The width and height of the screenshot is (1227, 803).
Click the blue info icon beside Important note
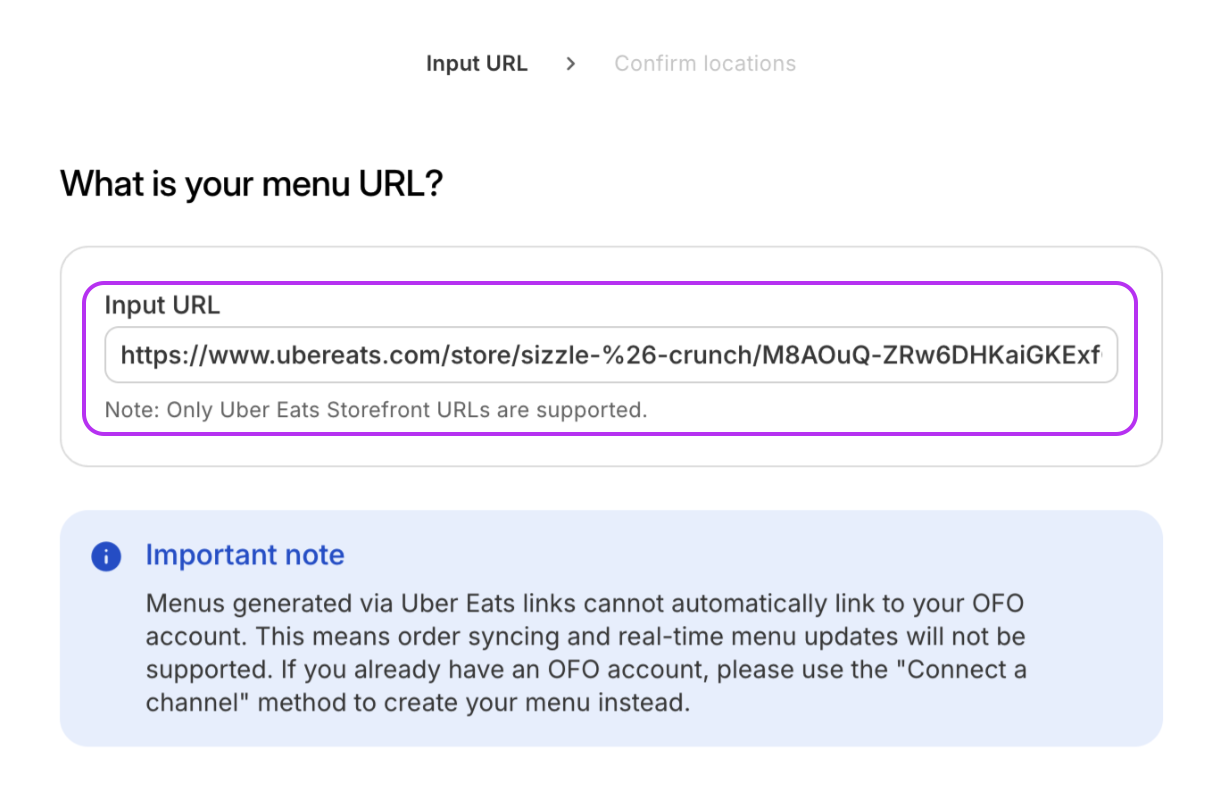pos(106,557)
